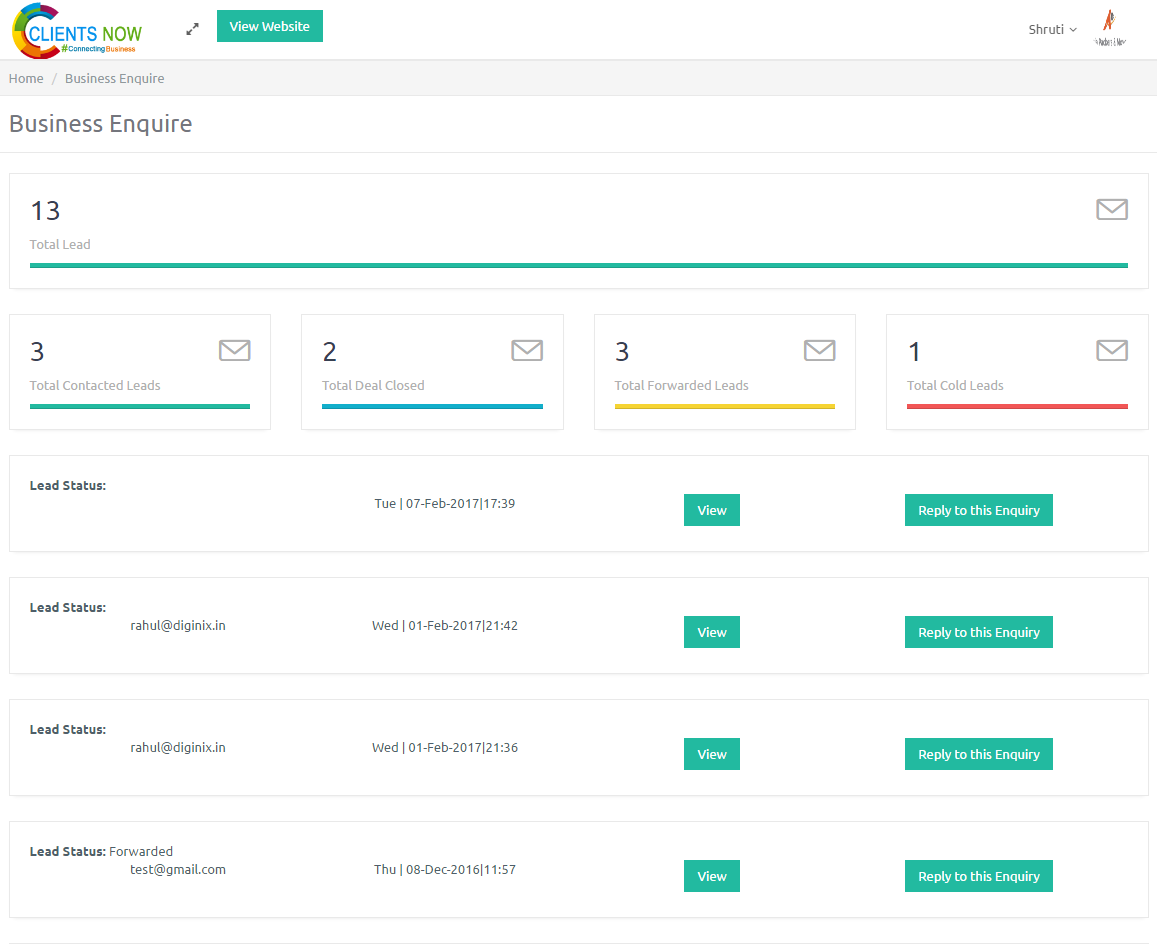This screenshot has height=944, width=1157.
Task: Click the Total Cold Leads label
Action: point(955,385)
